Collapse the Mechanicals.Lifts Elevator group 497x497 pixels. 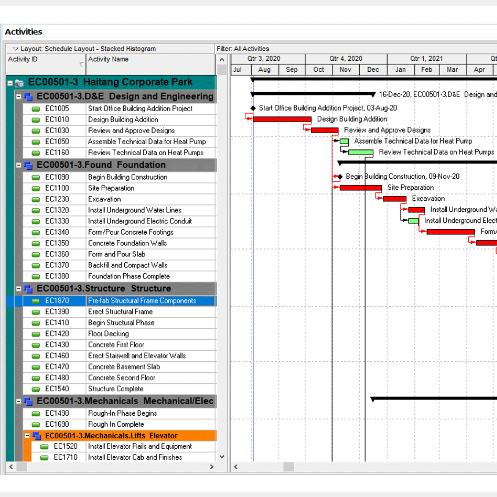(x=27, y=436)
